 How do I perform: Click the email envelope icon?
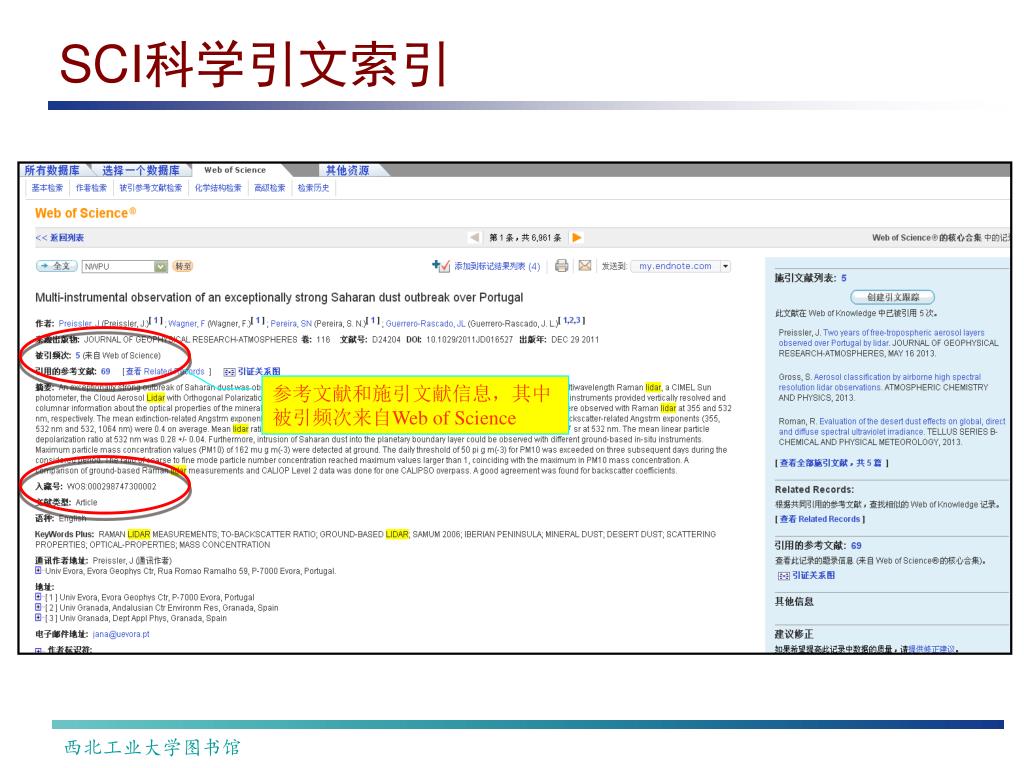[x=584, y=266]
